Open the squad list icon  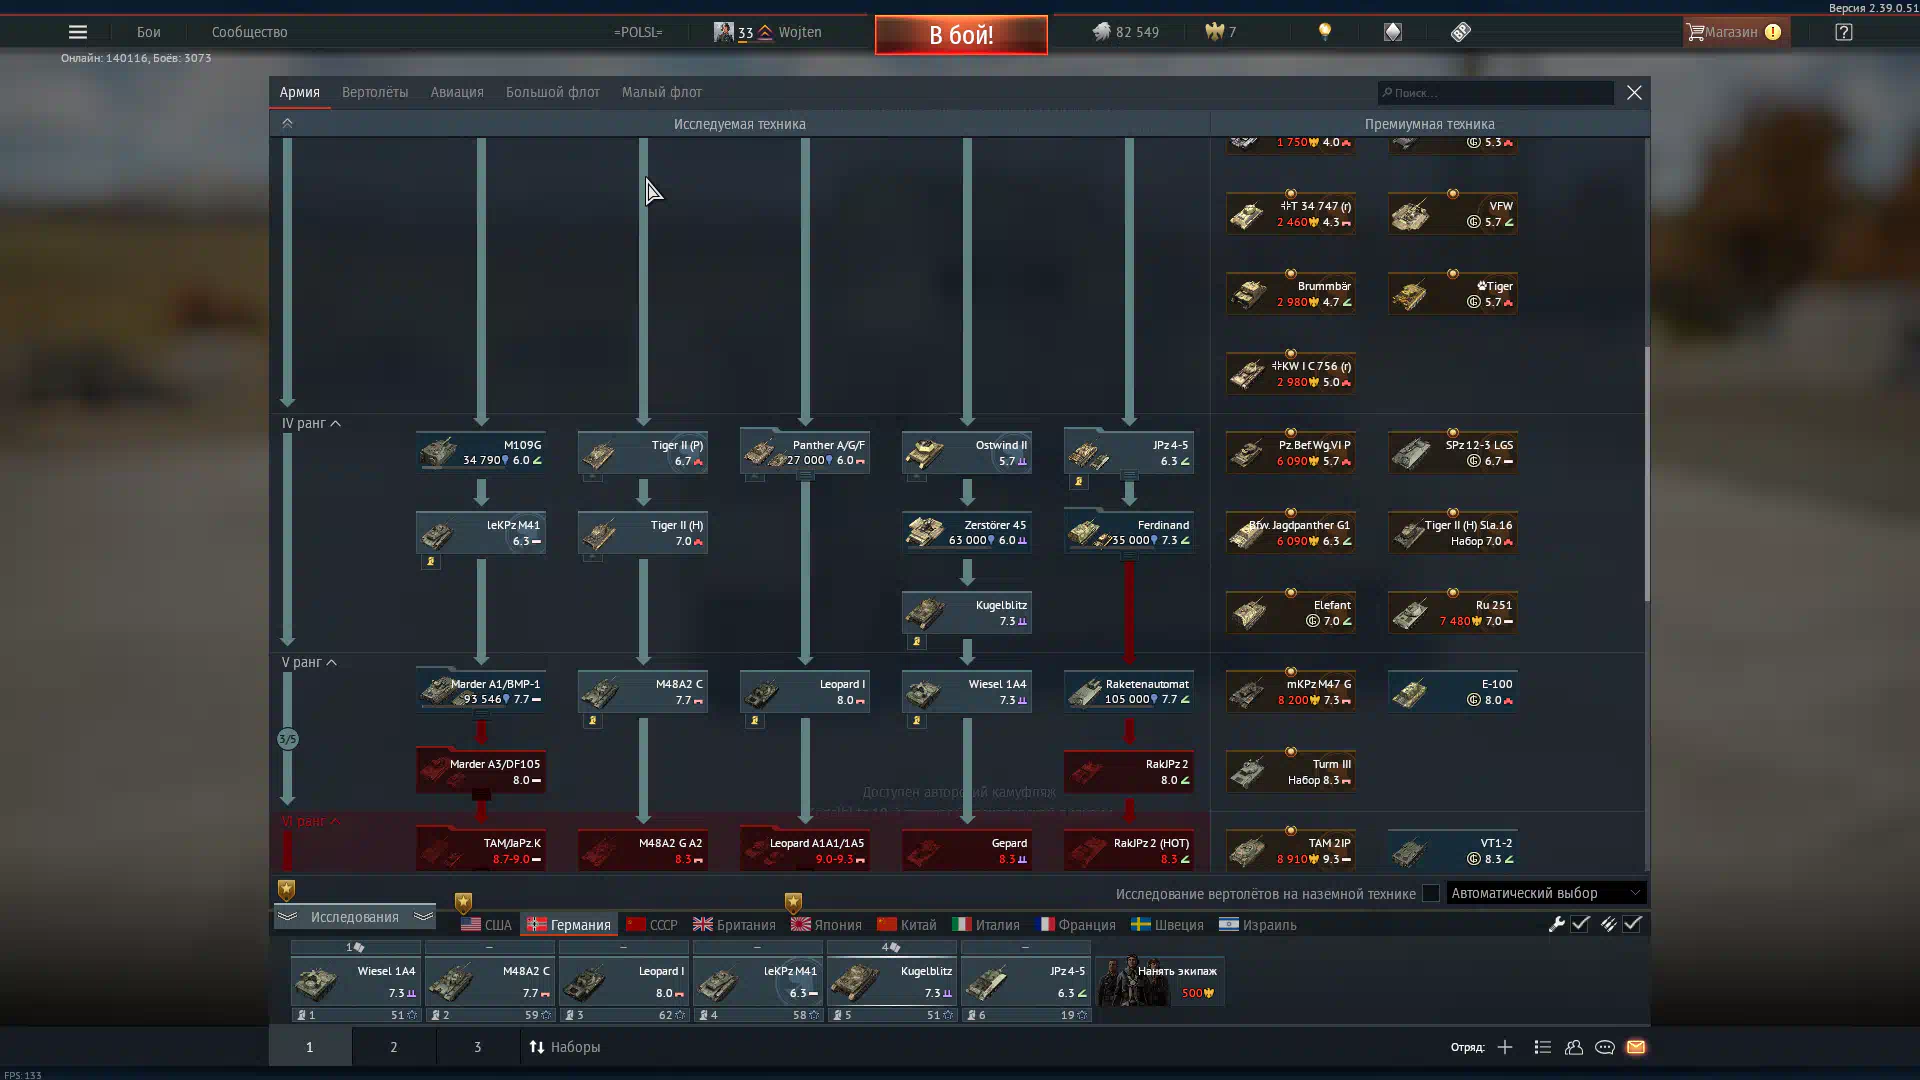click(x=1543, y=1047)
